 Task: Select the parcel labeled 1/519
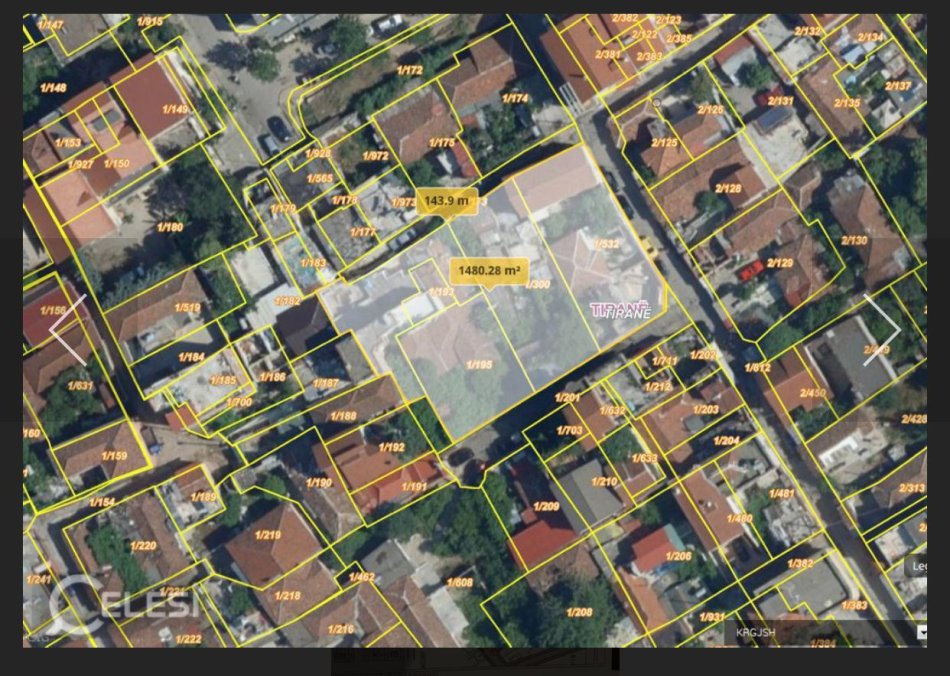coord(187,308)
